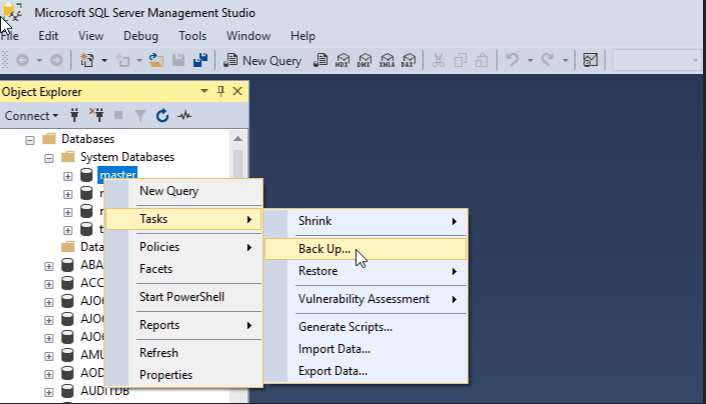Open the Activity Monitor pulse icon

[x=184, y=115]
